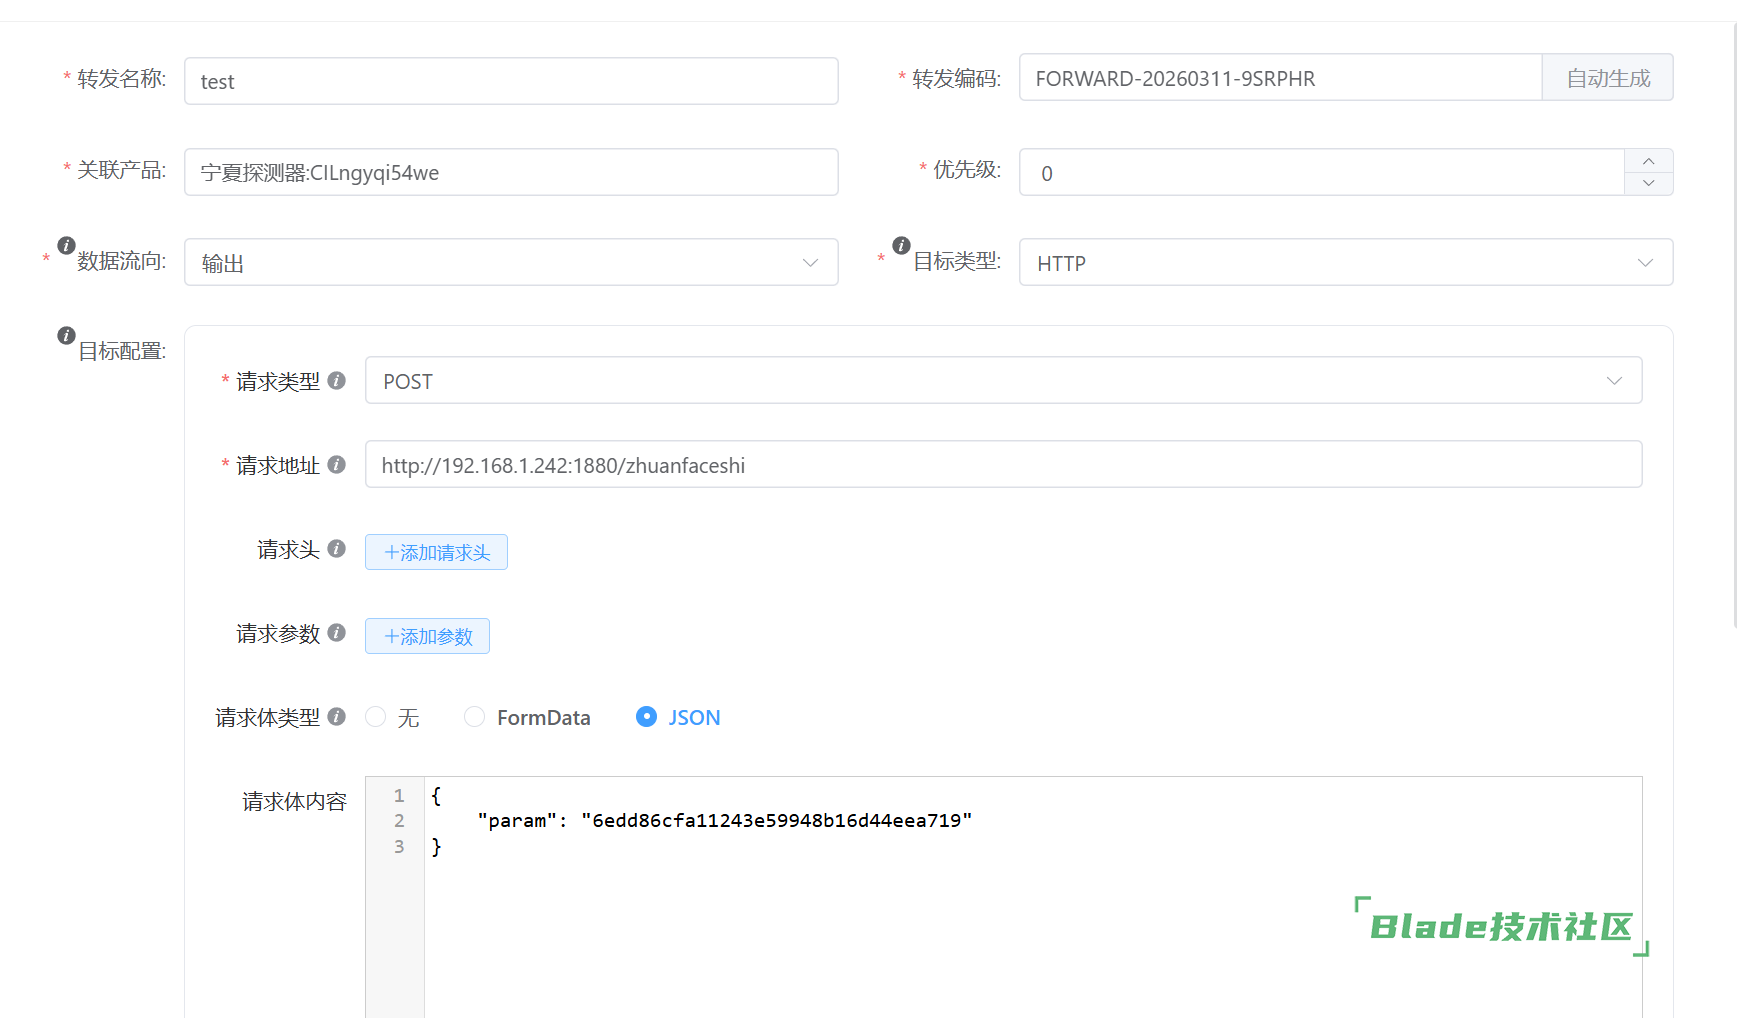
Task: Click help icon next to 请求体类型
Action: coord(337,716)
